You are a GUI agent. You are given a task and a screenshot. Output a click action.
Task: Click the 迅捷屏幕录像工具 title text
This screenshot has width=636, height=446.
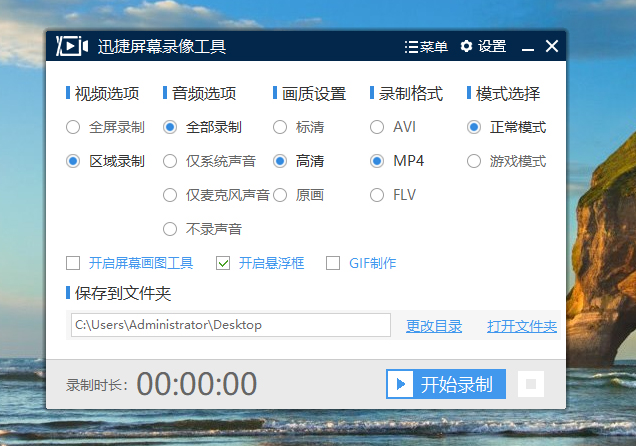pyautogui.click(x=162, y=47)
